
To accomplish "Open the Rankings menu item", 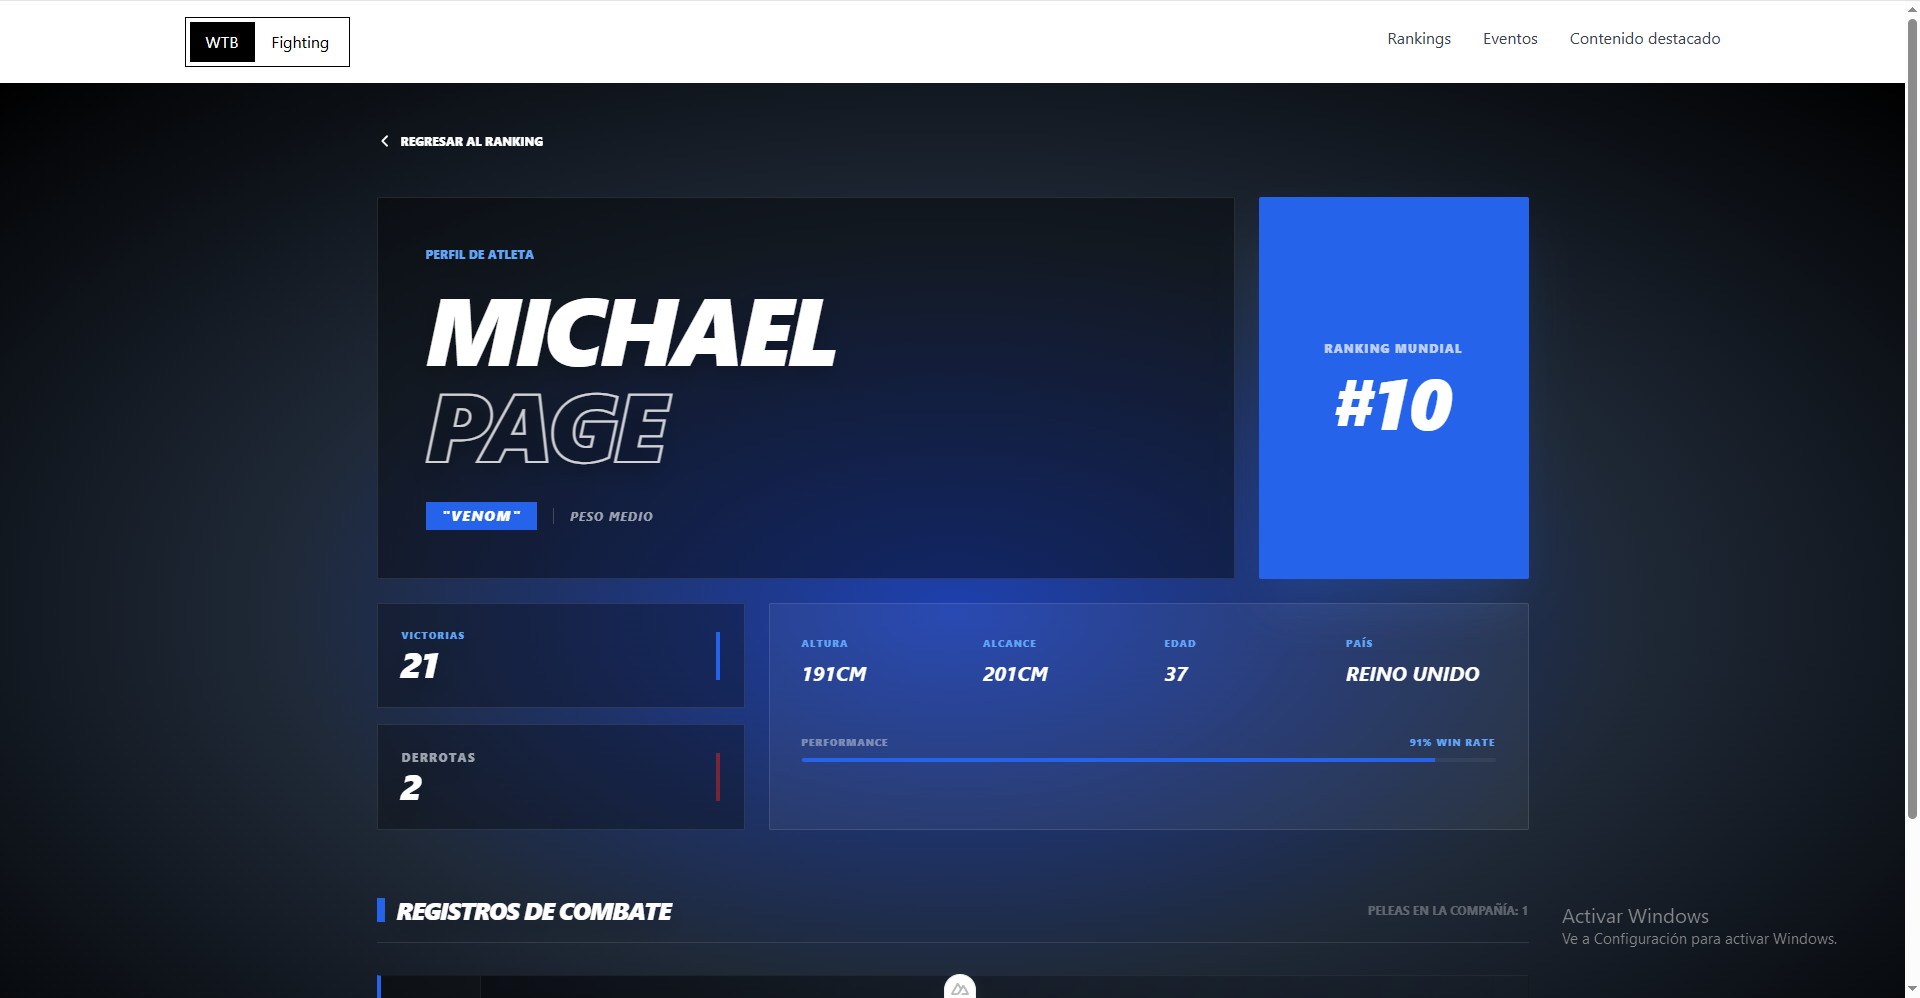I will (1418, 39).
